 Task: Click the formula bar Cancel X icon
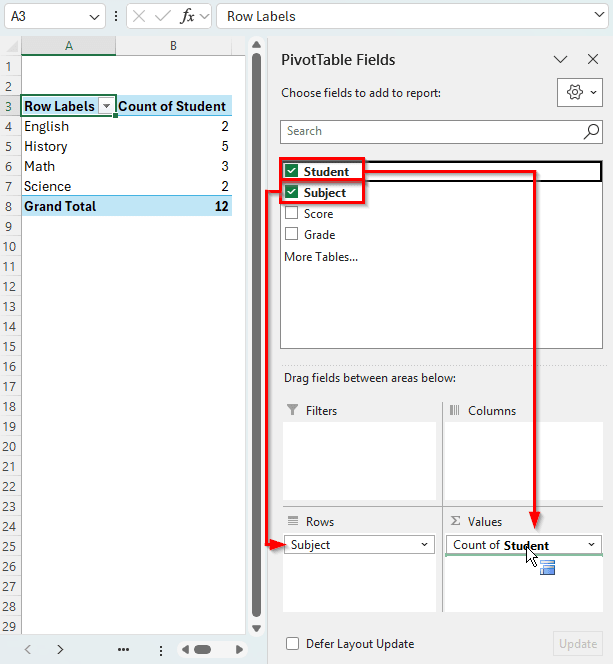[140, 16]
